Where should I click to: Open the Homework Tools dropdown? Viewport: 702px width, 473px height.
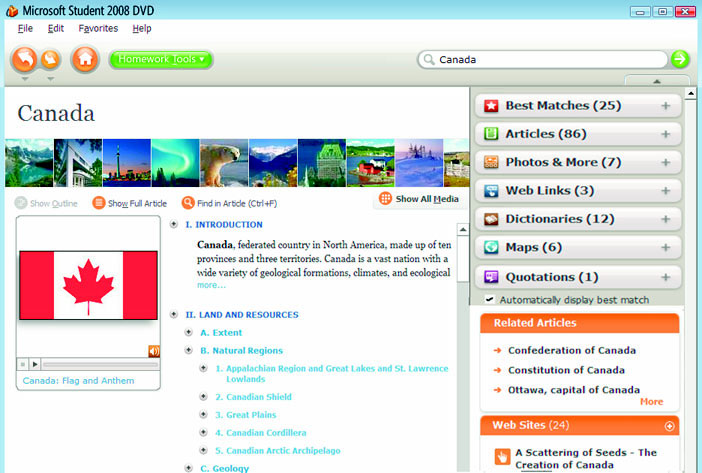[x=161, y=59]
